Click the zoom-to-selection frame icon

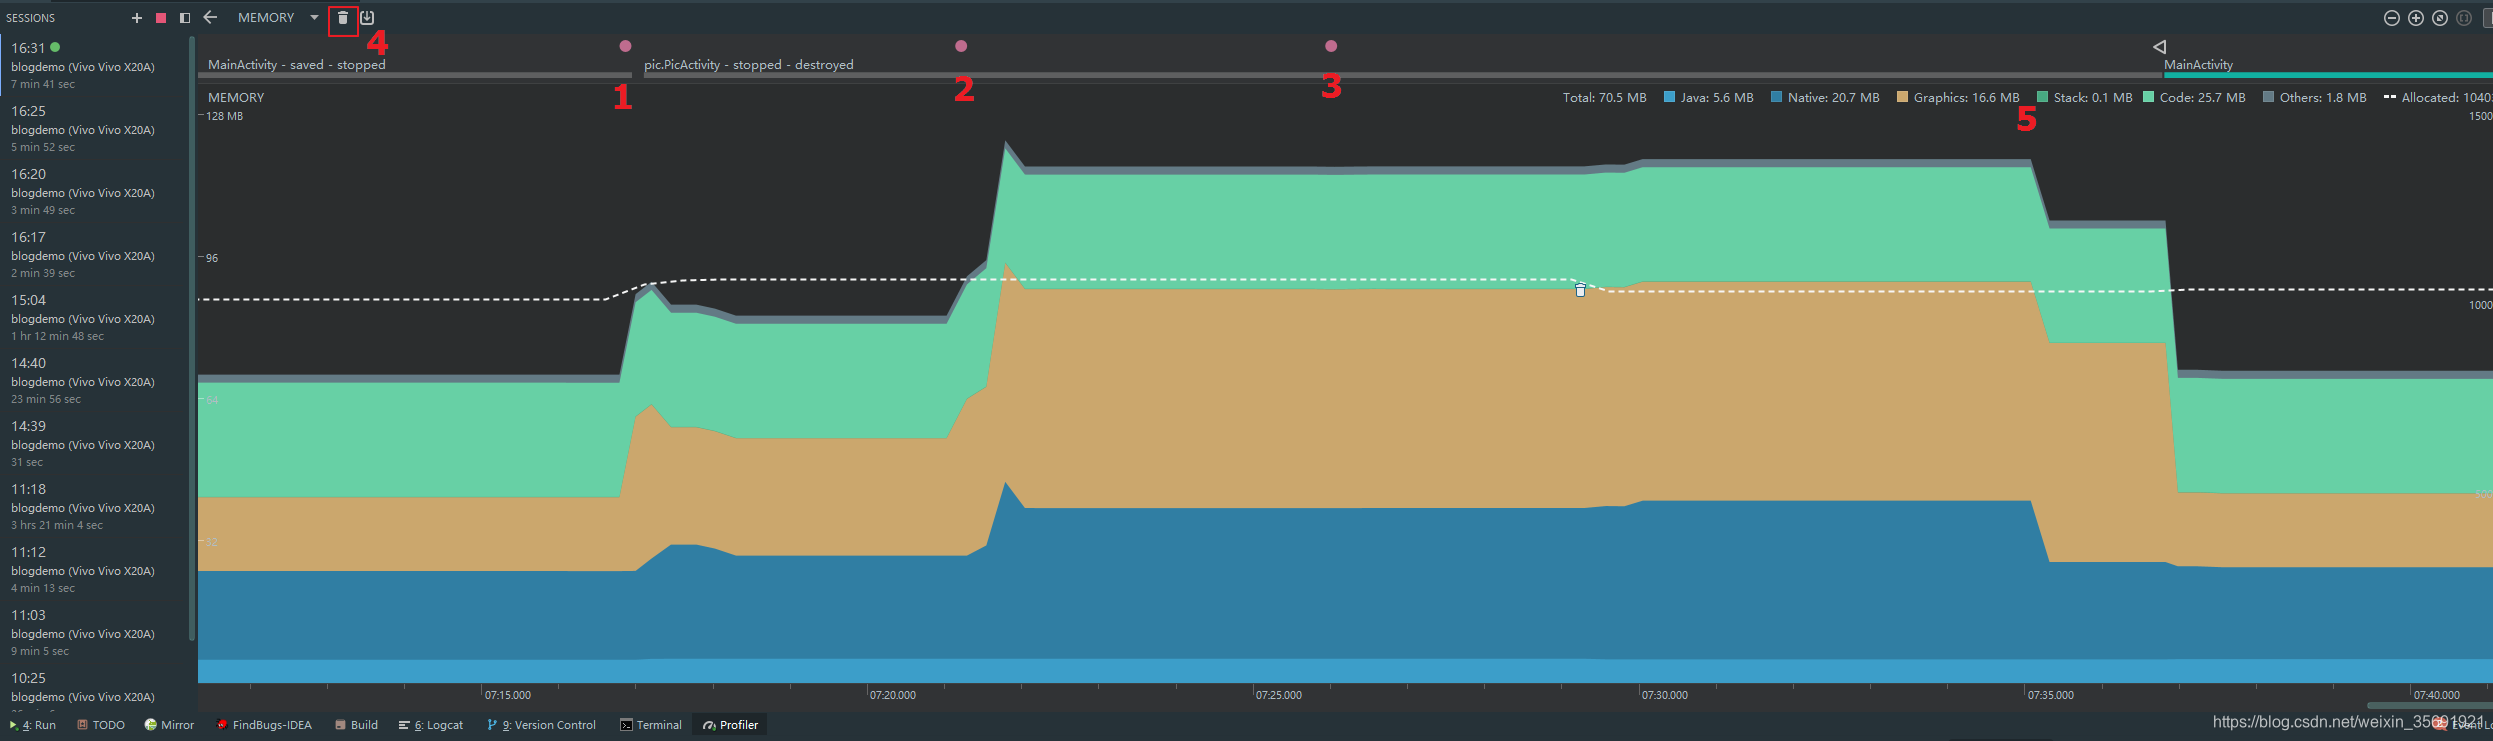coord(2464,18)
